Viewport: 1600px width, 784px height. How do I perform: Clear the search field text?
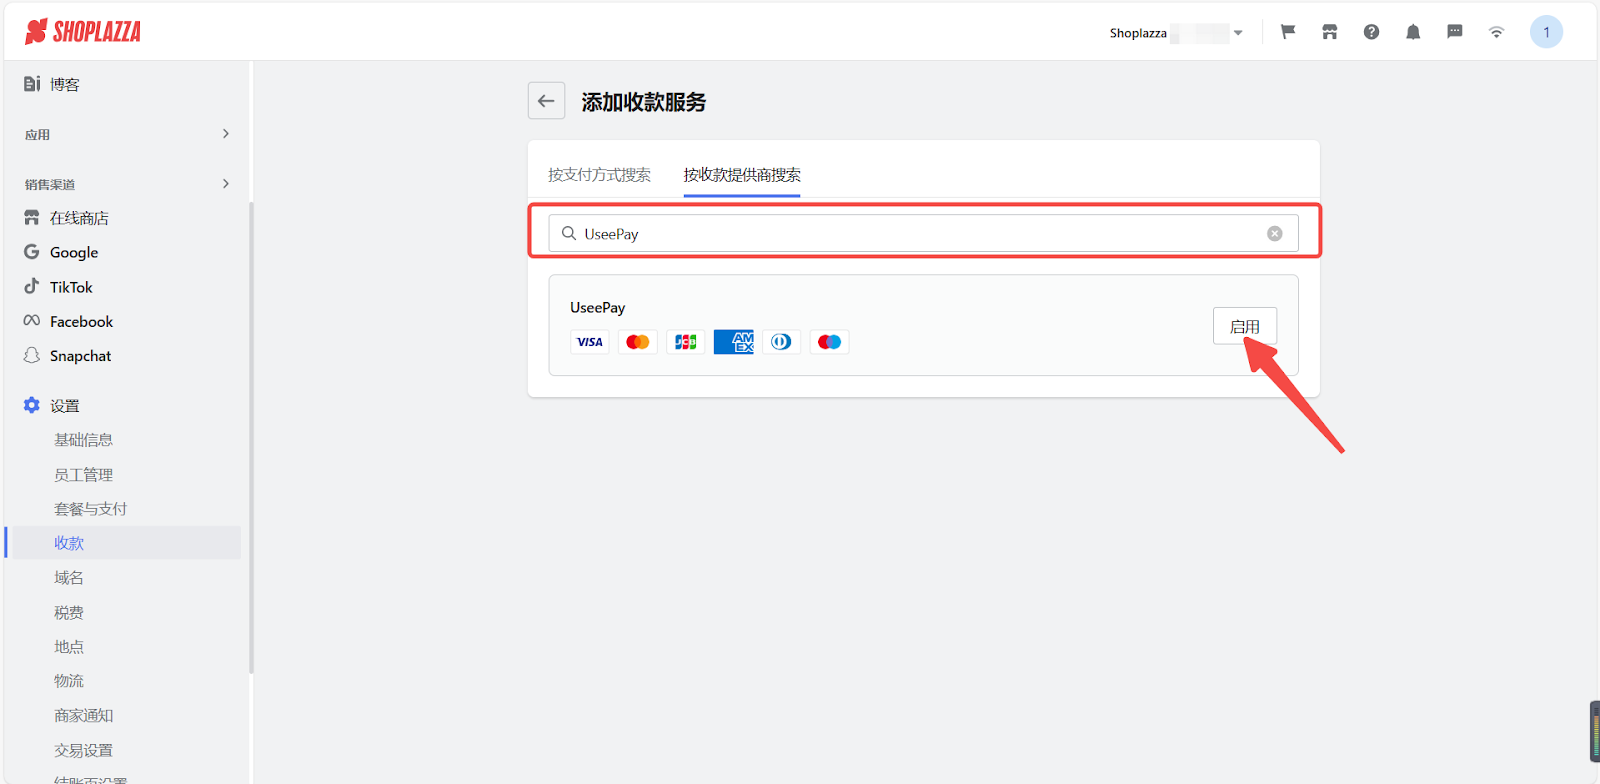coord(1275,233)
